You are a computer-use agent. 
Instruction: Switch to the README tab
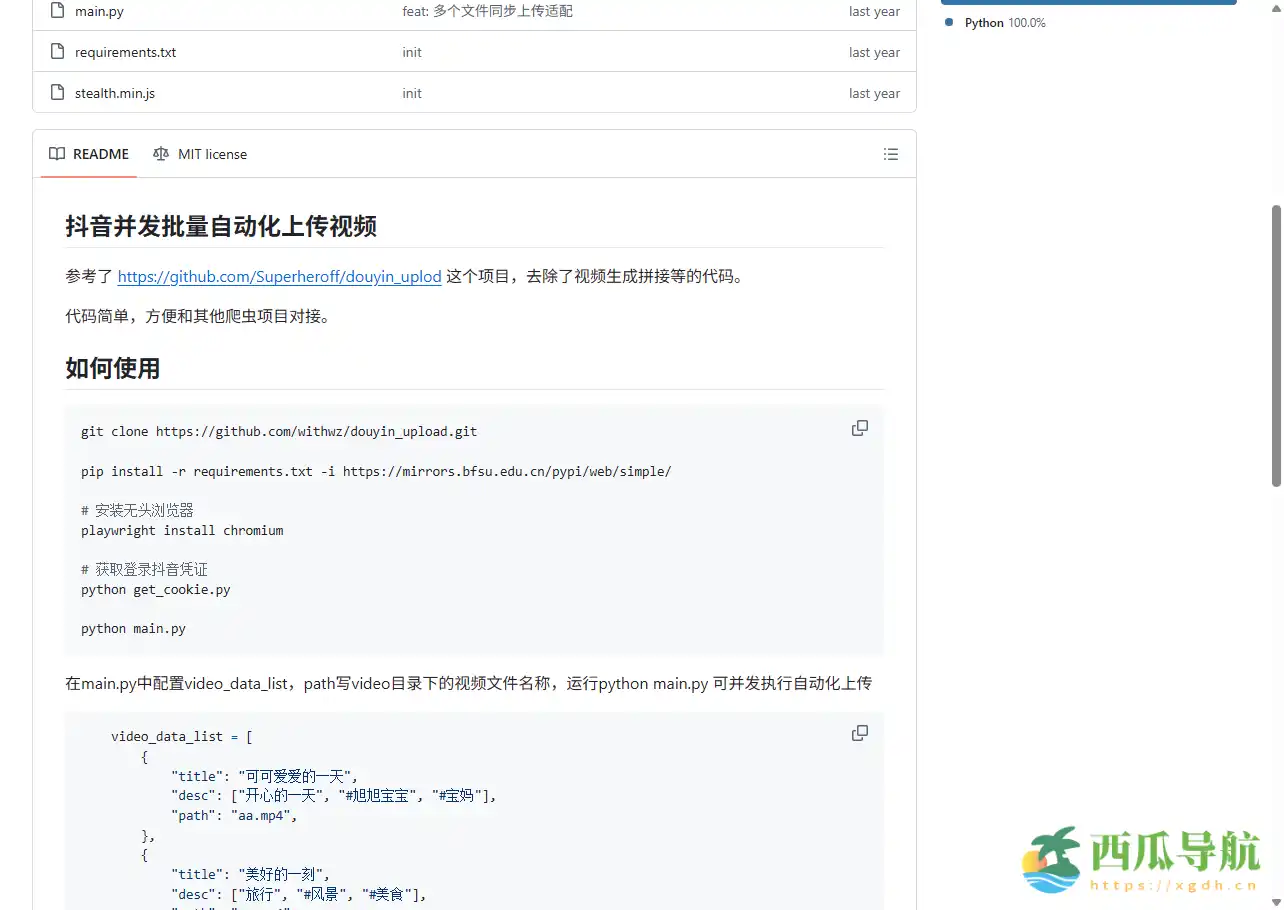click(100, 153)
